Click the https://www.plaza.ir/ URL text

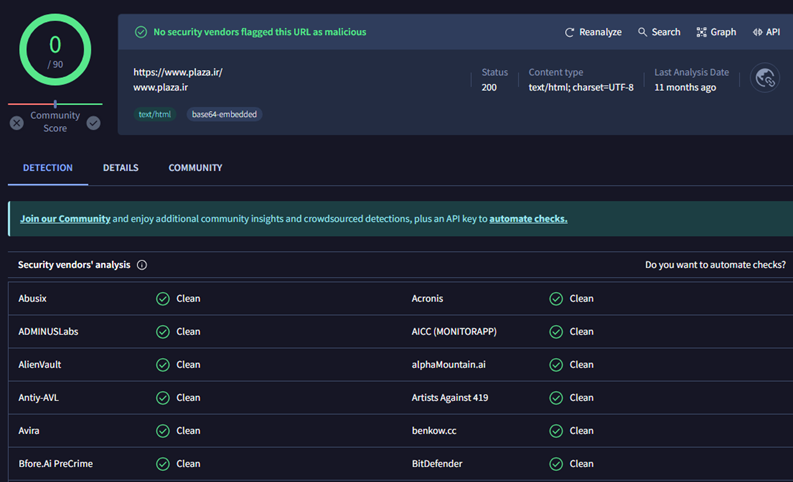(x=178, y=72)
